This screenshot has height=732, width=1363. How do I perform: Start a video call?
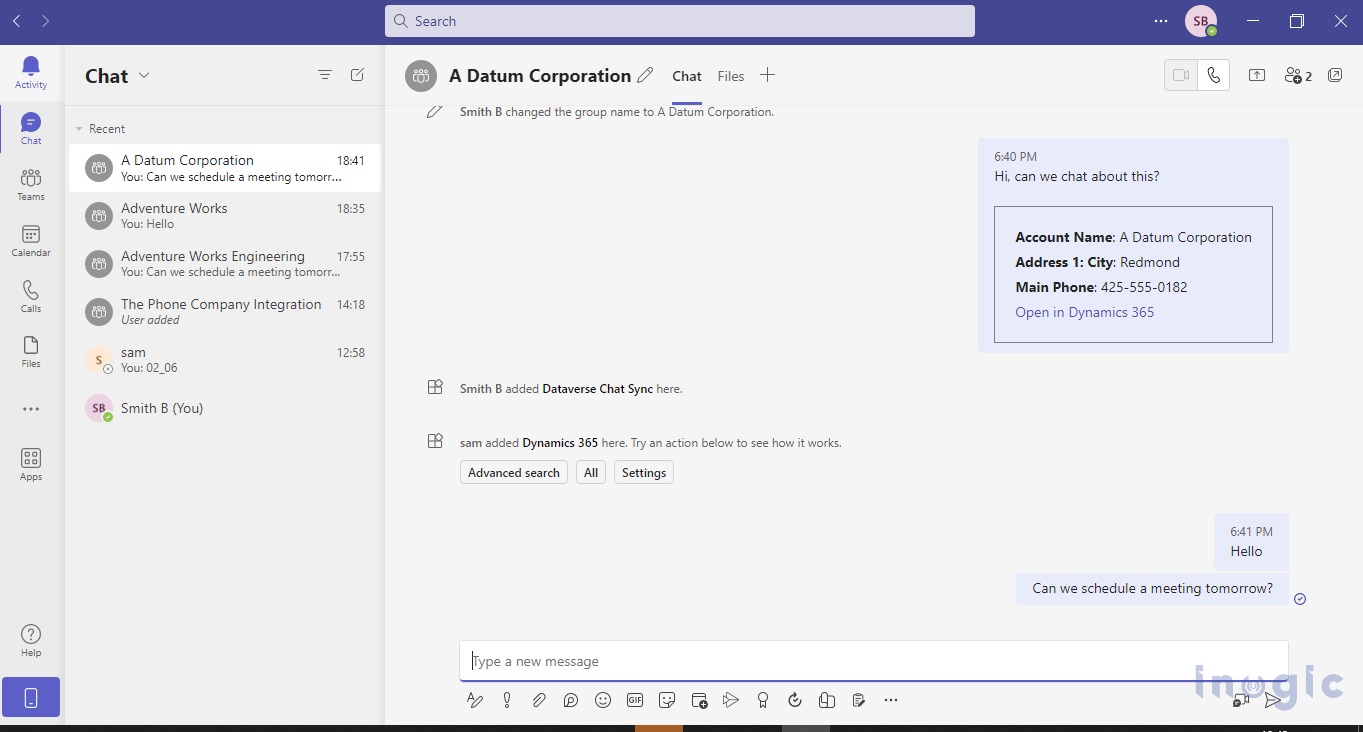point(1181,75)
